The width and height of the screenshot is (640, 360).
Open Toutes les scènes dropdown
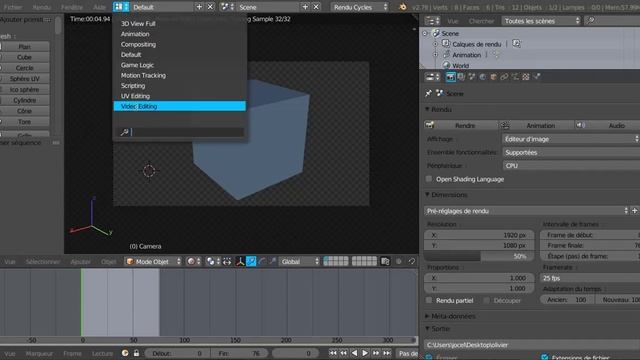click(x=541, y=20)
